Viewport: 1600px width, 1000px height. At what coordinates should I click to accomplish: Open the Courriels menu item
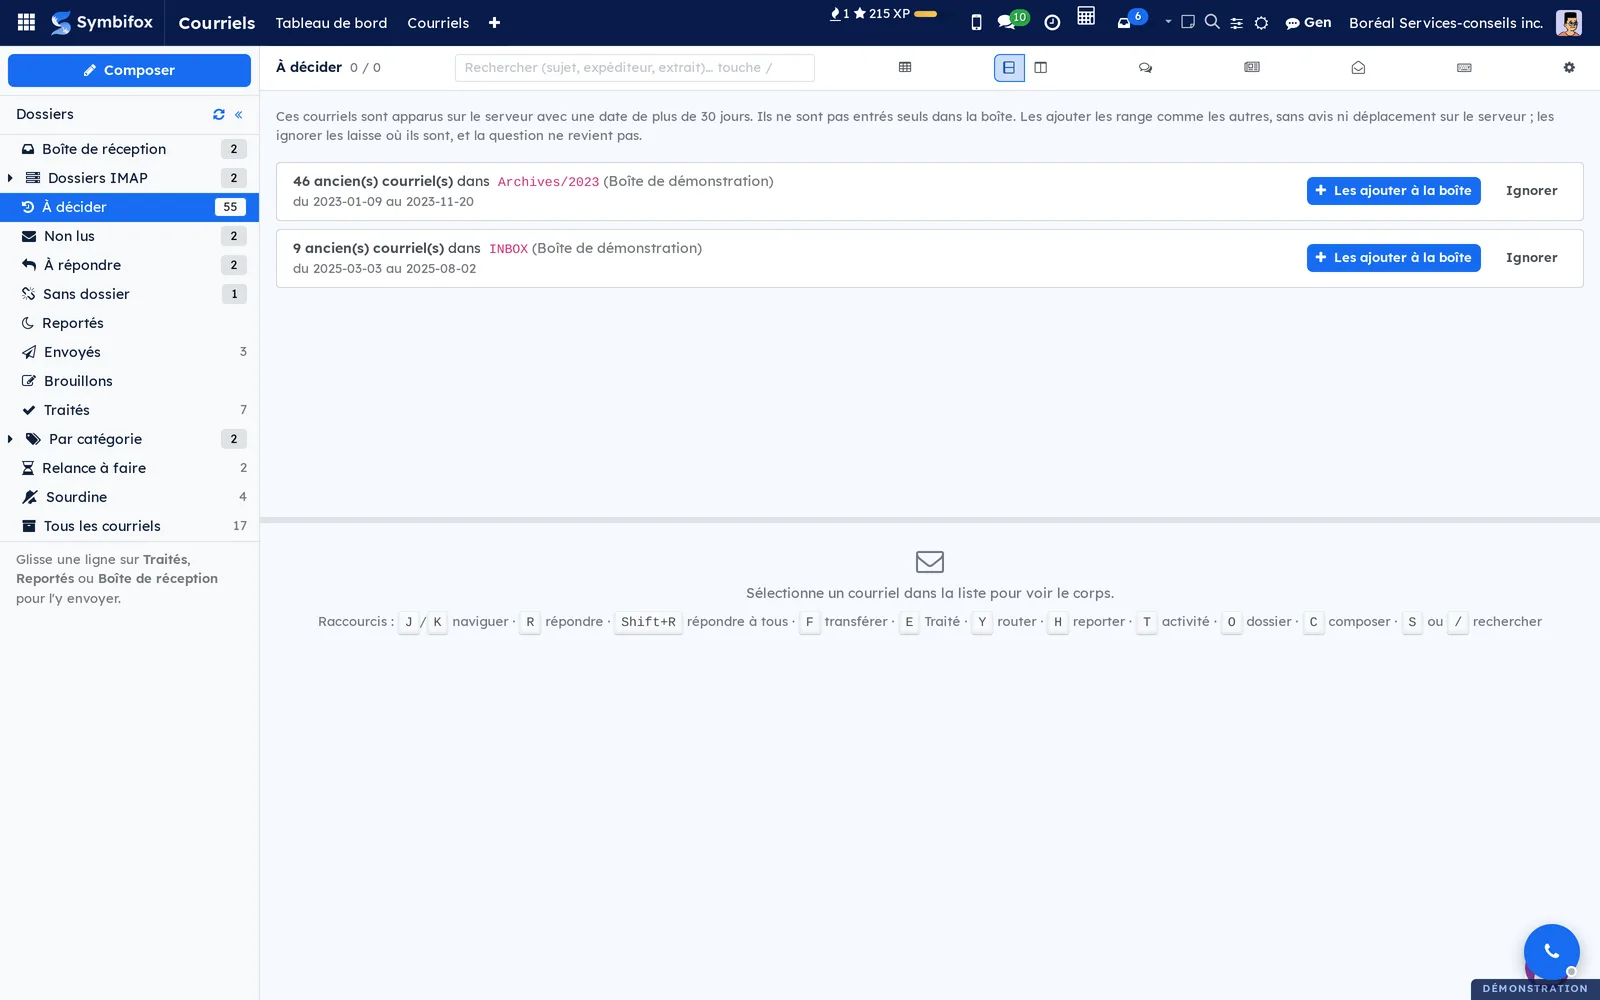pos(438,23)
